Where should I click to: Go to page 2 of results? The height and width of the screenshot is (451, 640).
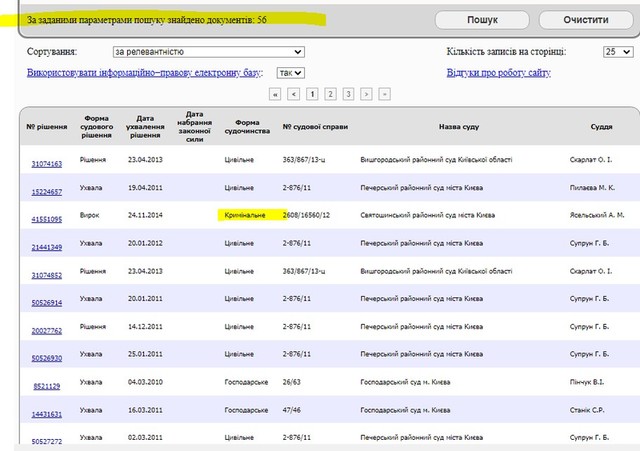coord(330,94)
